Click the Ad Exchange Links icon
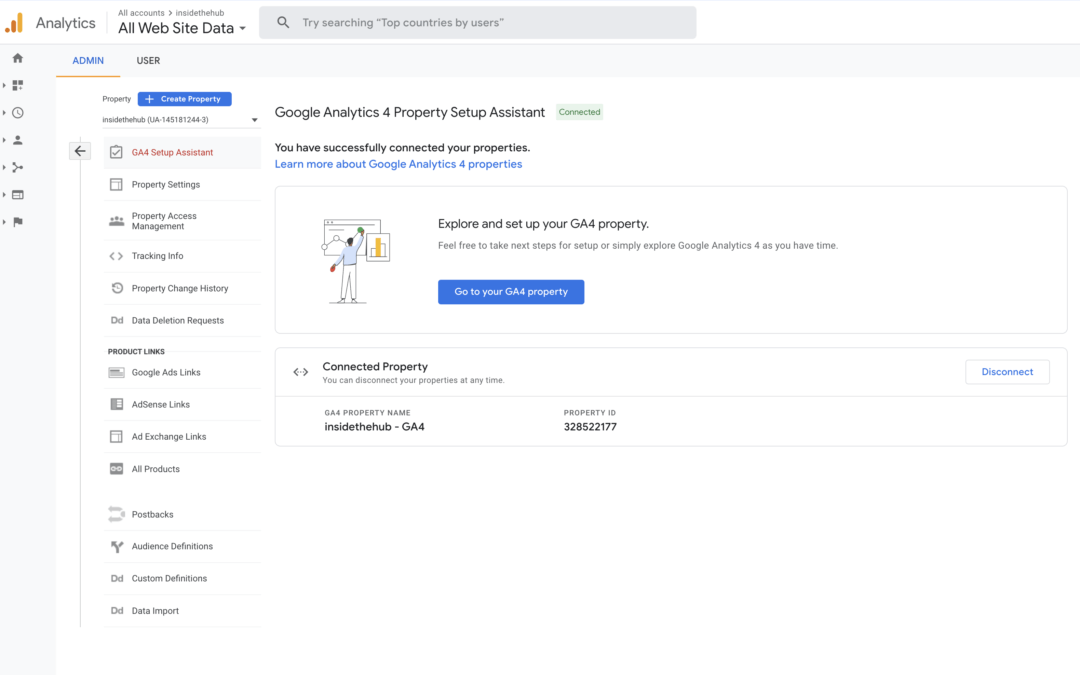This screenshot has width=1080, height=675. [x=116, y=437]
